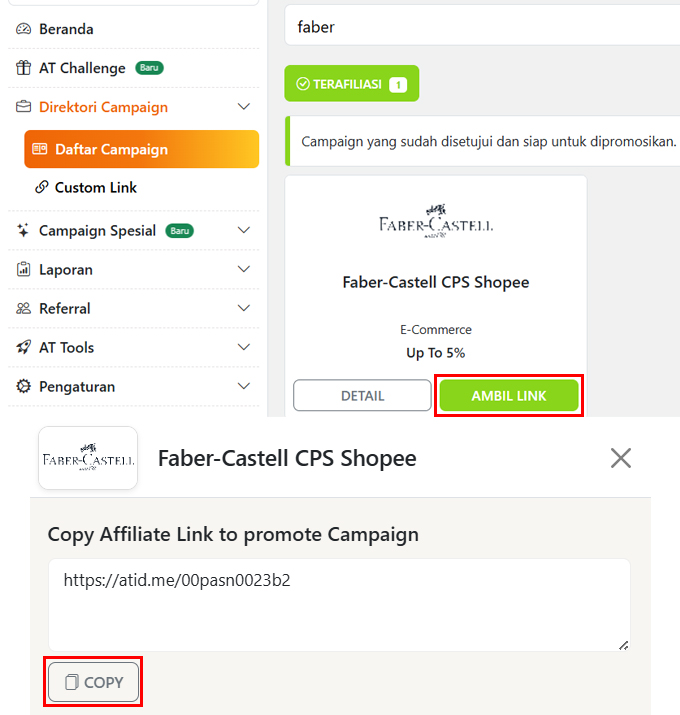Expand the Laporan submenu chevron
The width and height of the screenshot is (680, 715).
pyautogui.click(x=243, y=270)
